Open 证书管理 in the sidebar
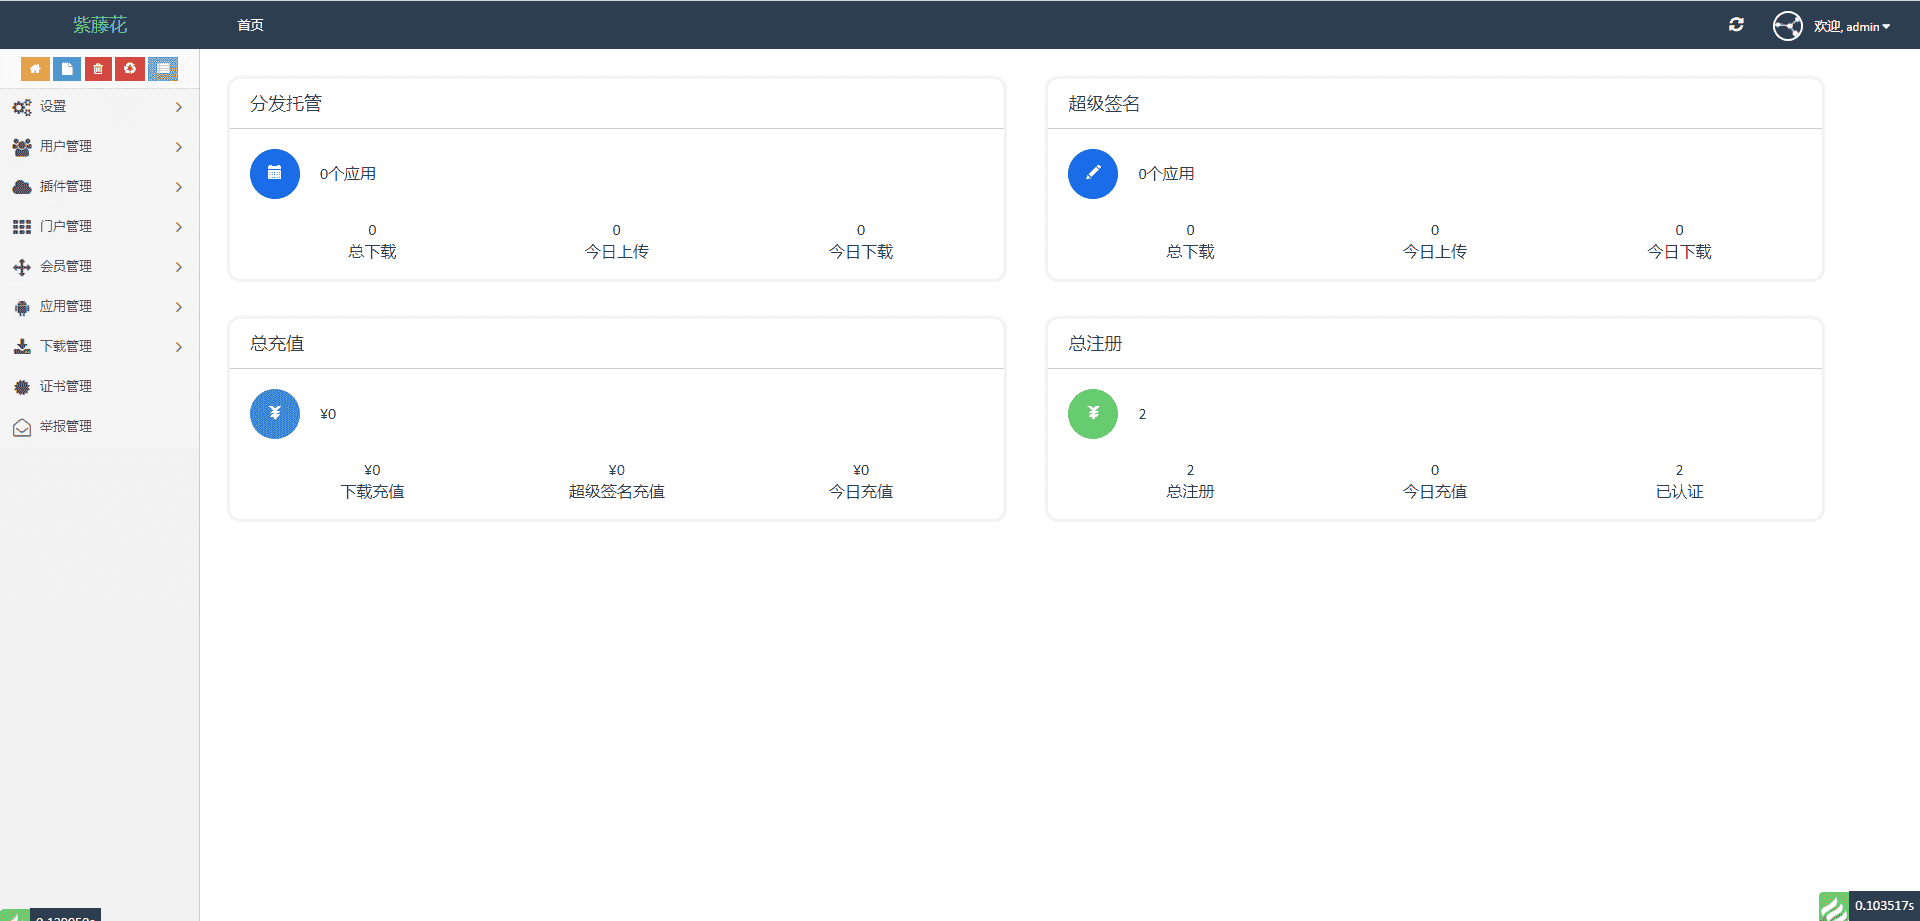This screenshot has width=1920, height=921. point(99,387)
